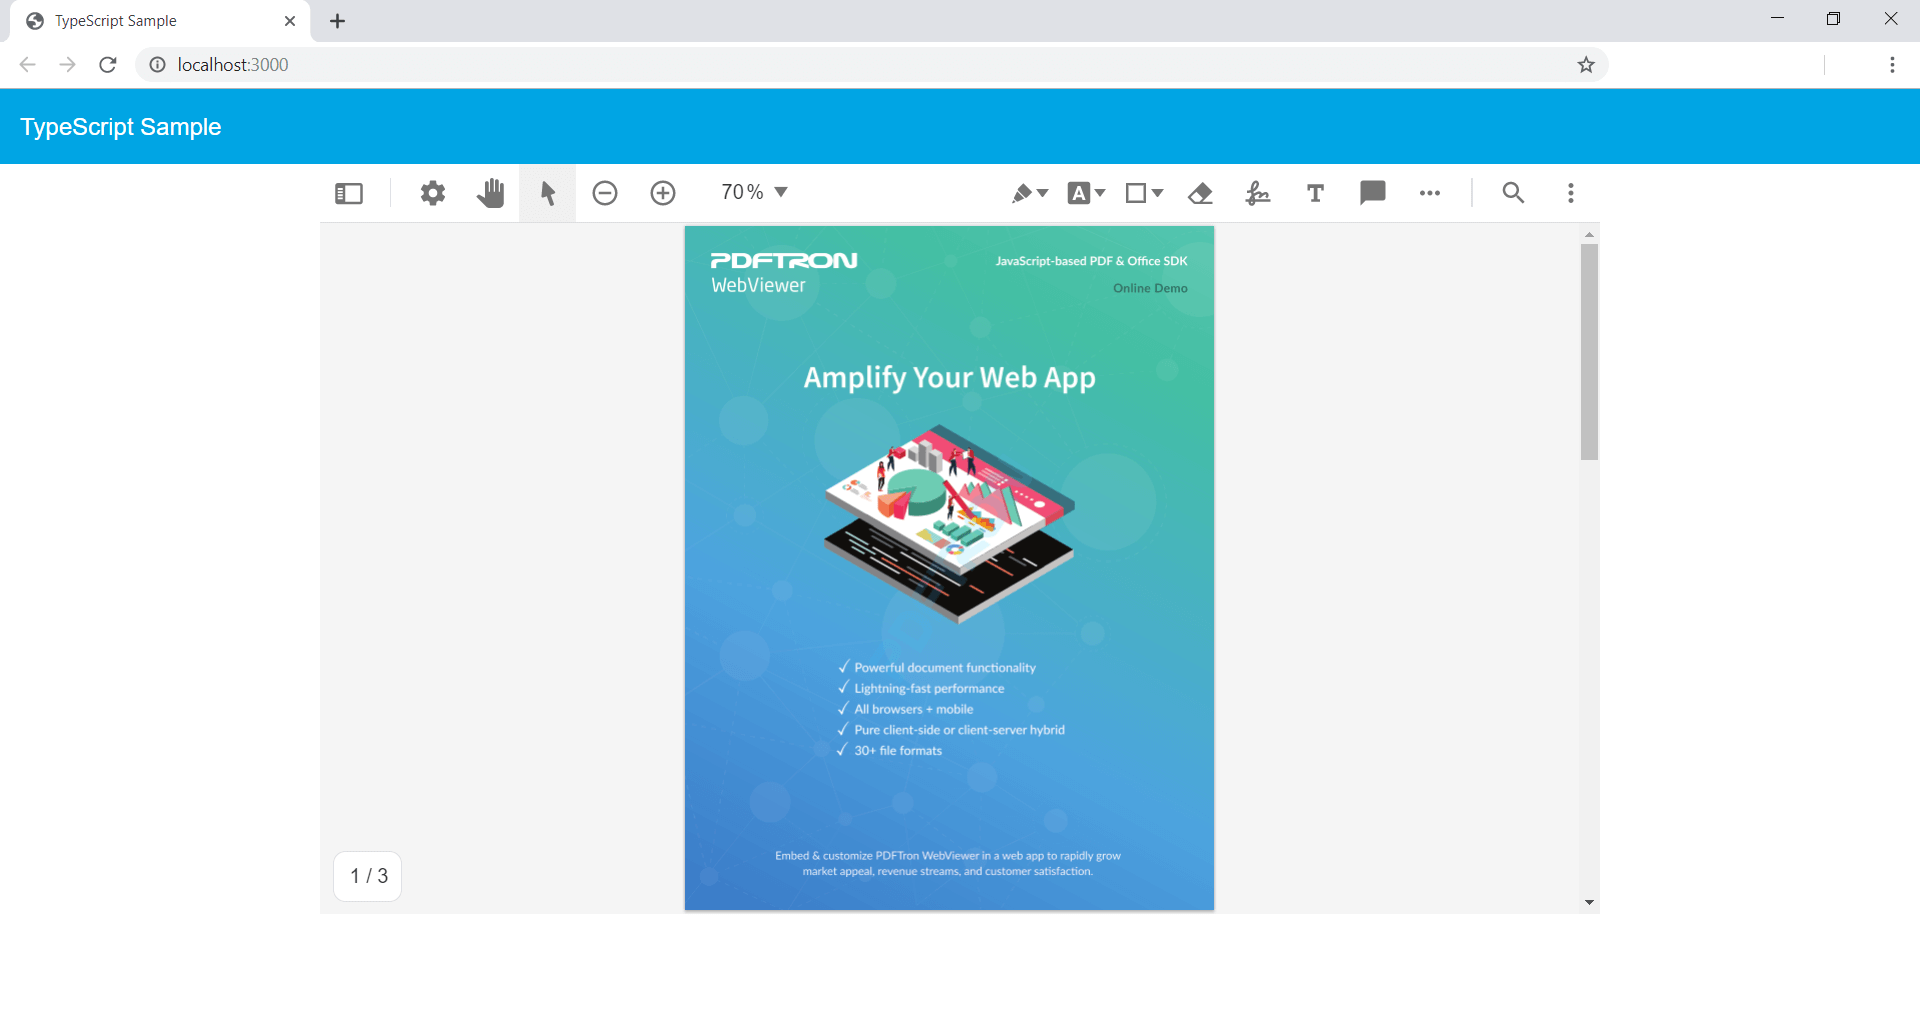Zoom out with the minus button
This screenshot has height=1028, width=1920.
tap(605, 193)
